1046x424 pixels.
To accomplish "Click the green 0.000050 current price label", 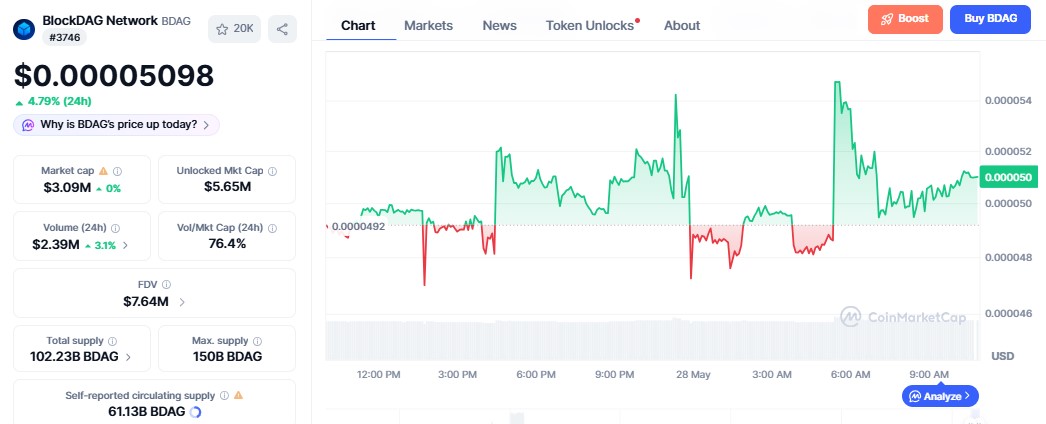I will tap(1008, 177).
